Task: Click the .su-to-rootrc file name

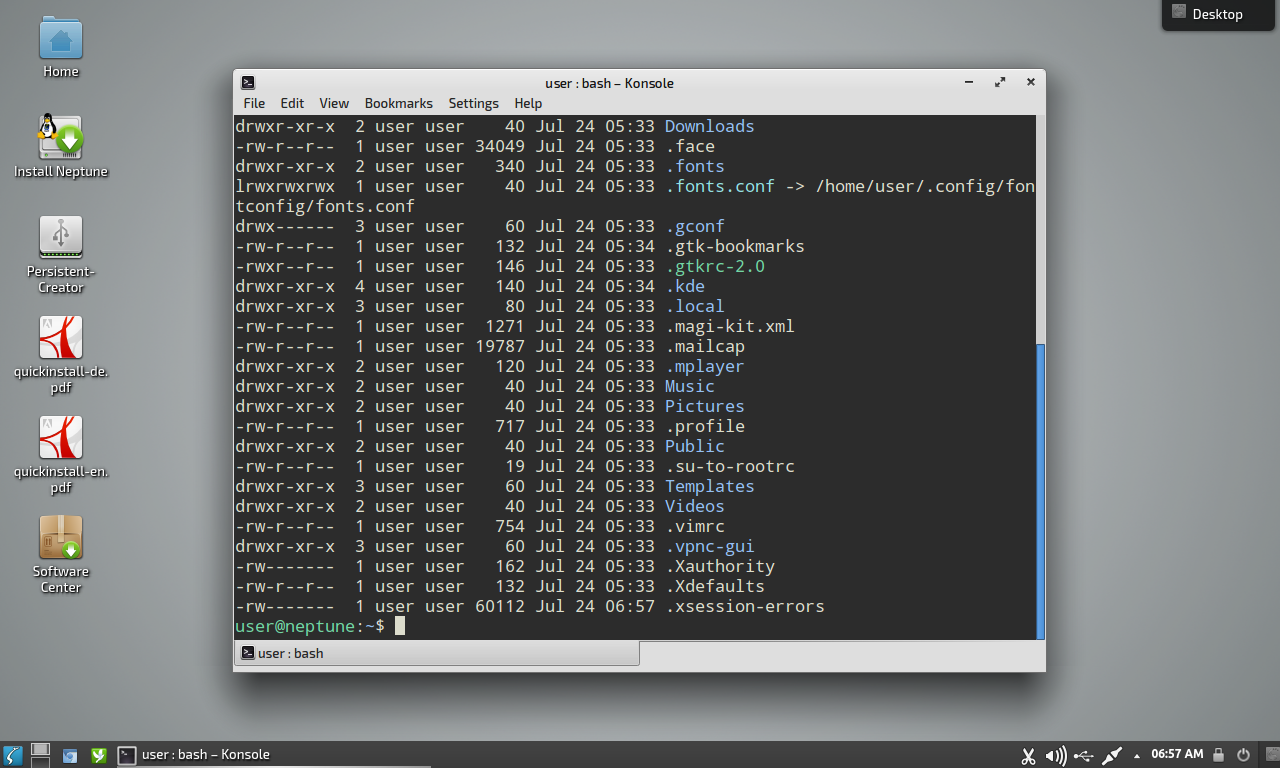Action: (x=729, y=466)
